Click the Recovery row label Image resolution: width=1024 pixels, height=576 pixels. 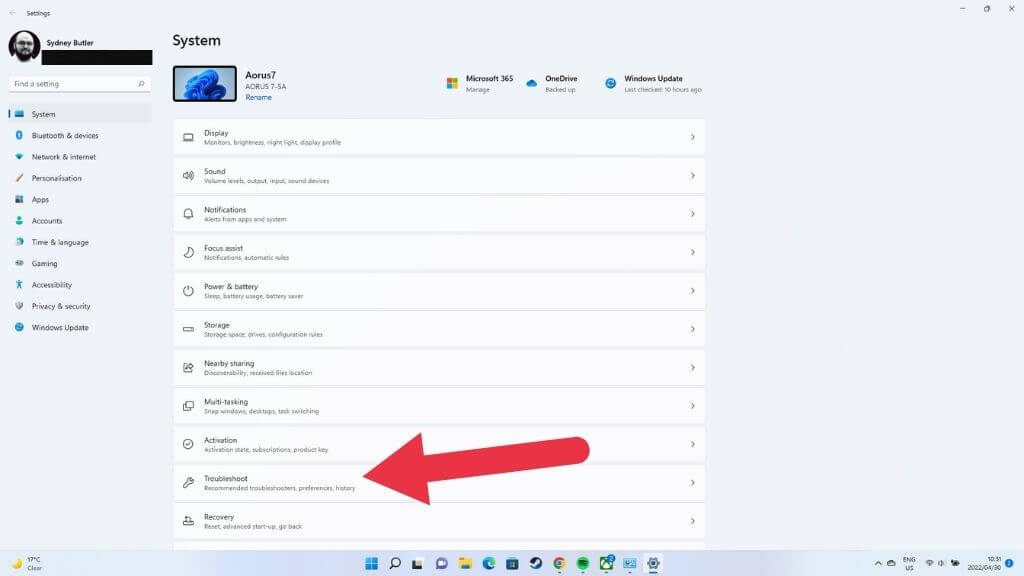pyautogui.click(x=219, y=517)
